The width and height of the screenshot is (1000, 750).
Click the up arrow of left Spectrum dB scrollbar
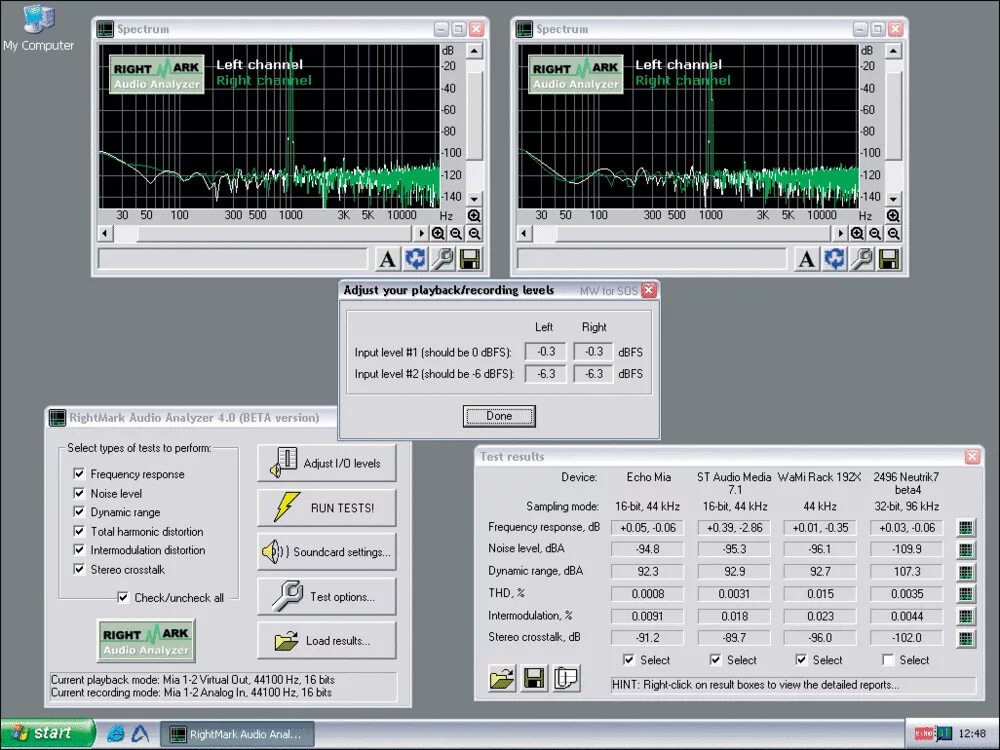474,51
